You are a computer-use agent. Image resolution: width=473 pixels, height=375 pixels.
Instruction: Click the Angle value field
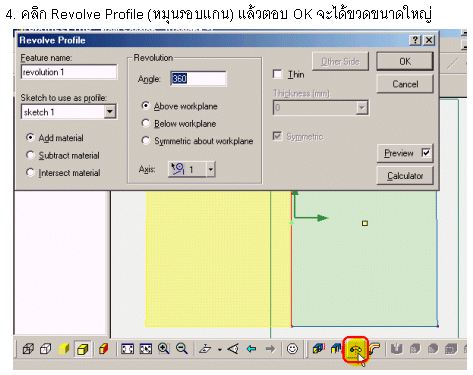198,79
